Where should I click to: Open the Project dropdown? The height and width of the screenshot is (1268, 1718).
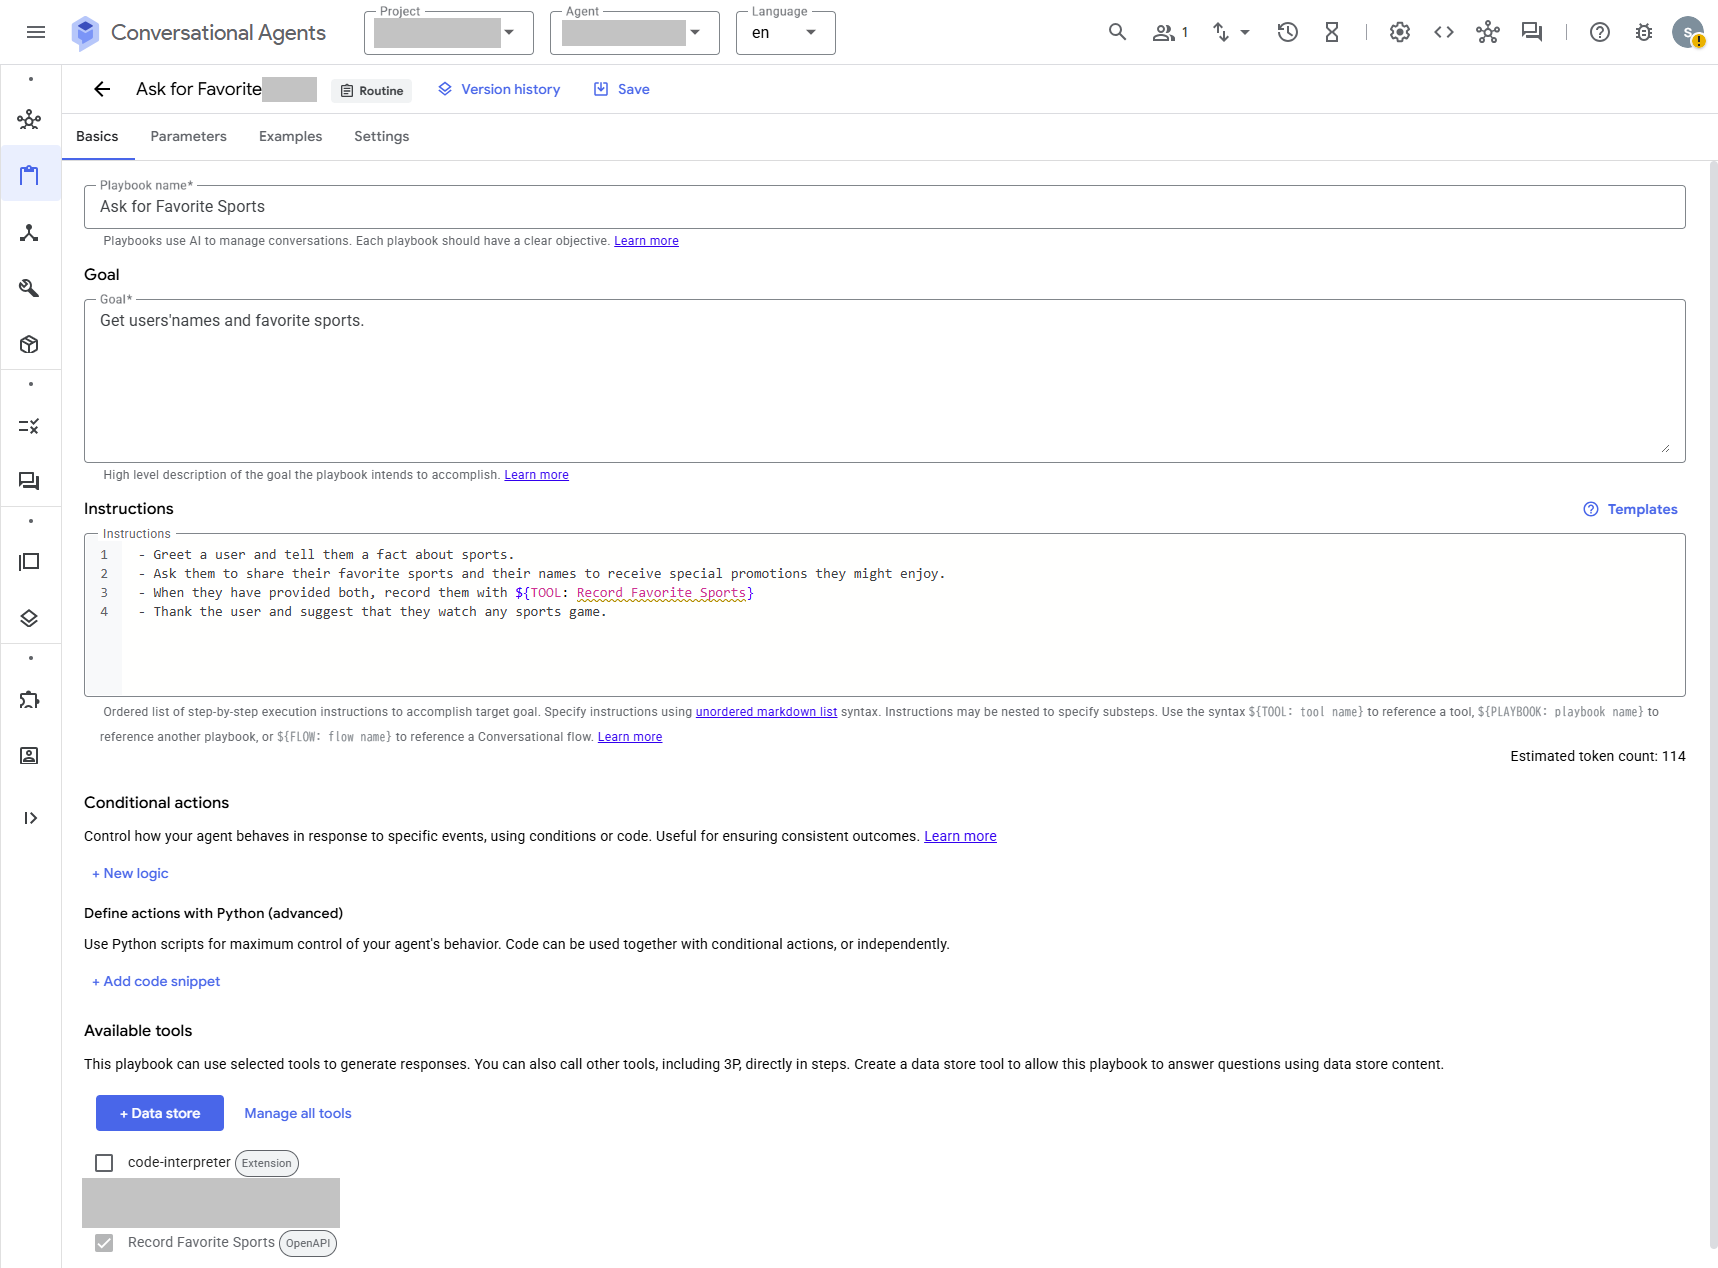449,33
